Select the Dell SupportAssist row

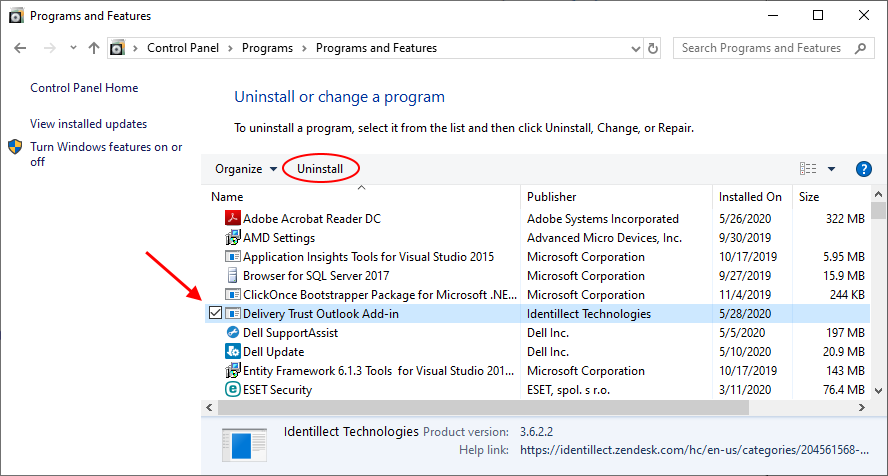tap(537, 332)
